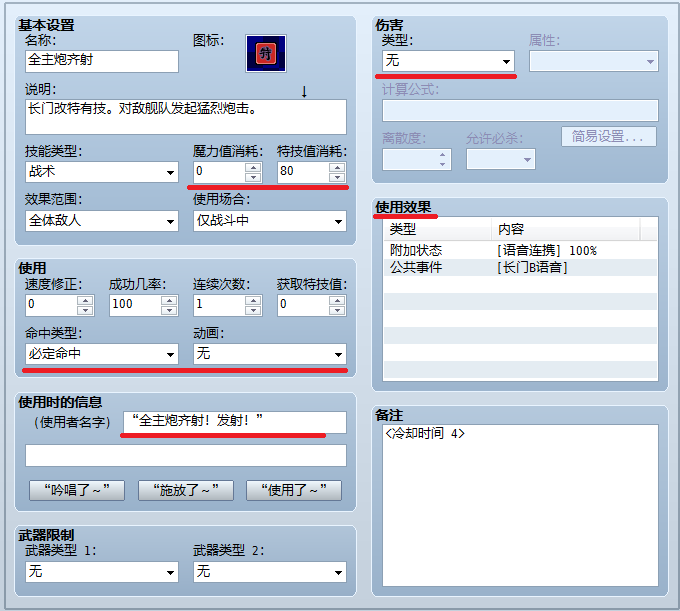Click the 速度修正 value field
Image resolution: width=680 pixels, height=611 pixels.
(51, 305)
